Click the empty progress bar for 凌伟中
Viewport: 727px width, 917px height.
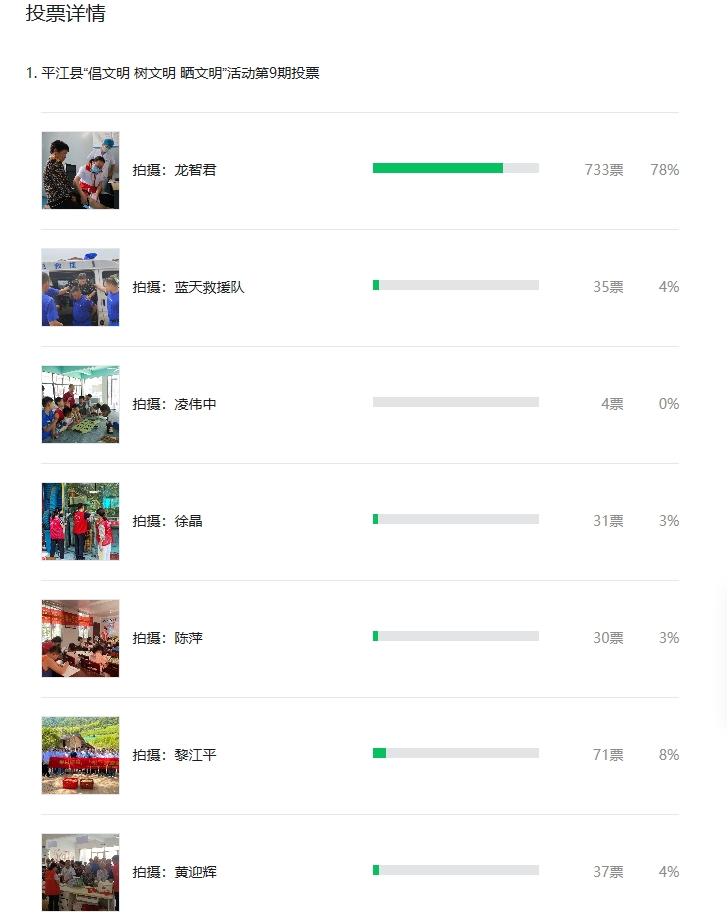tap(456, 402)
